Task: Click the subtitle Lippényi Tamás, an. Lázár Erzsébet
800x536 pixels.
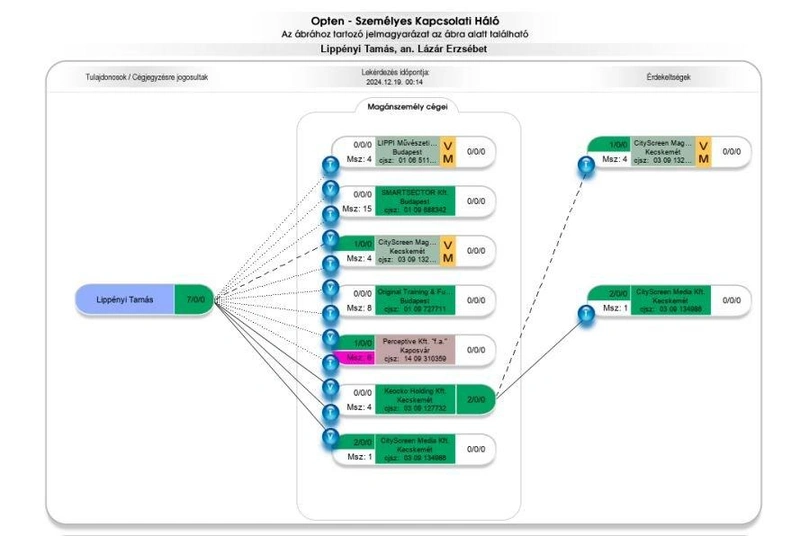Action: (404, 49)
